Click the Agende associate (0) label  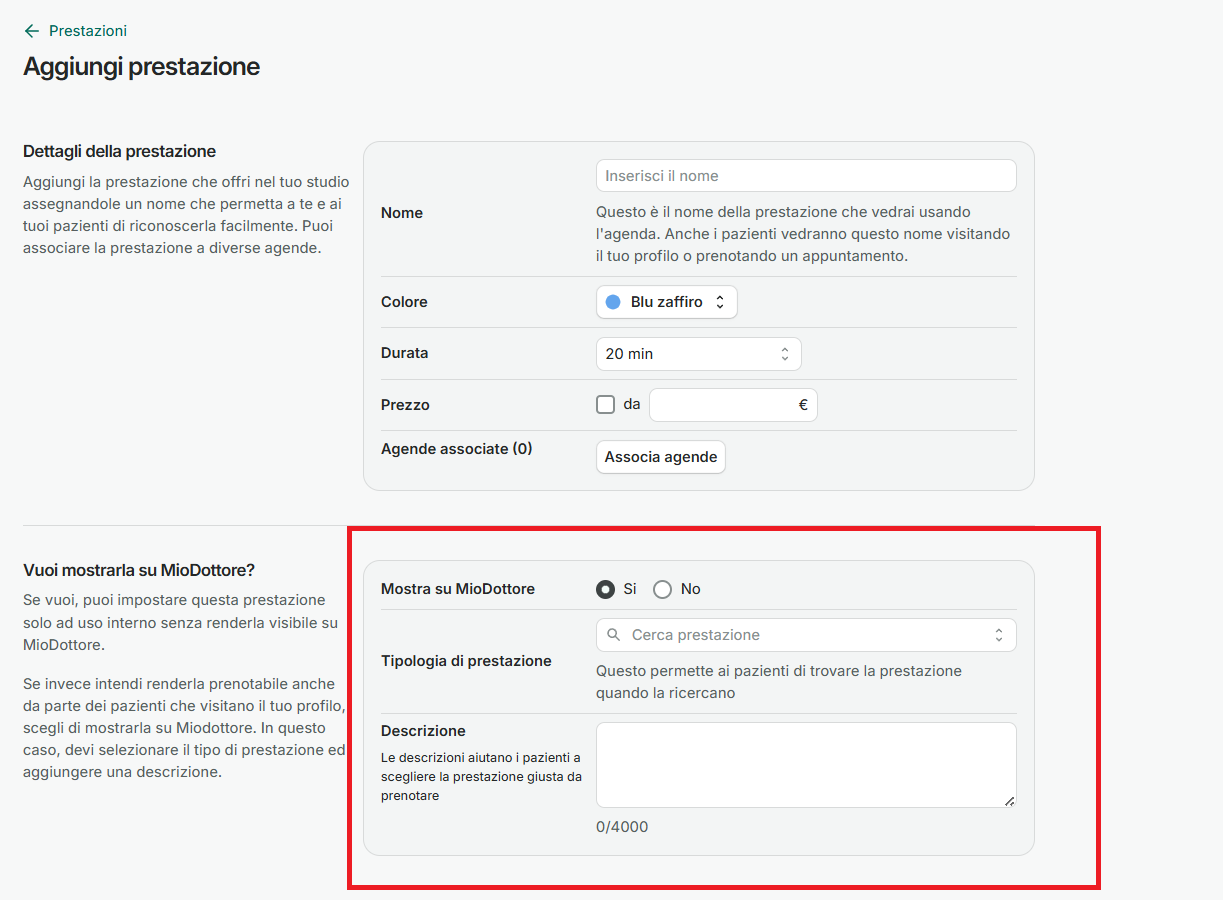(457, 449)
